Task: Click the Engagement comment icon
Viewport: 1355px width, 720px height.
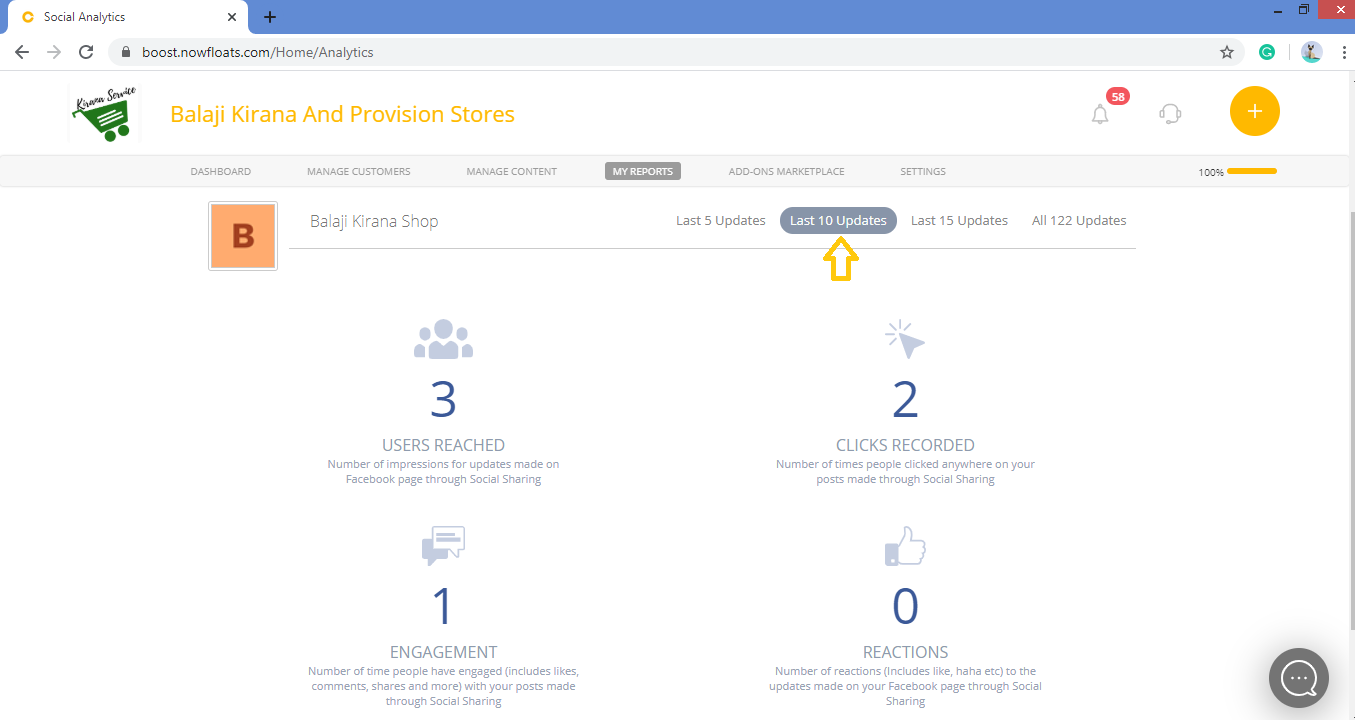Action: [443, 545]
